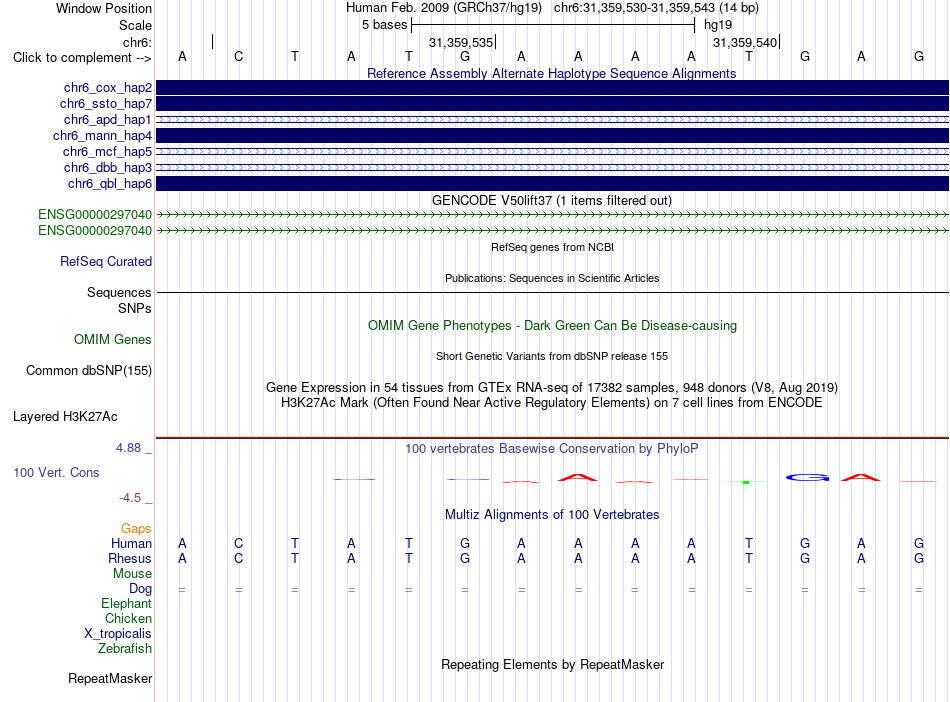Click the chr6_mann_hap4 alignment block bar
This screenshot has width=950, height=702.
552,136
